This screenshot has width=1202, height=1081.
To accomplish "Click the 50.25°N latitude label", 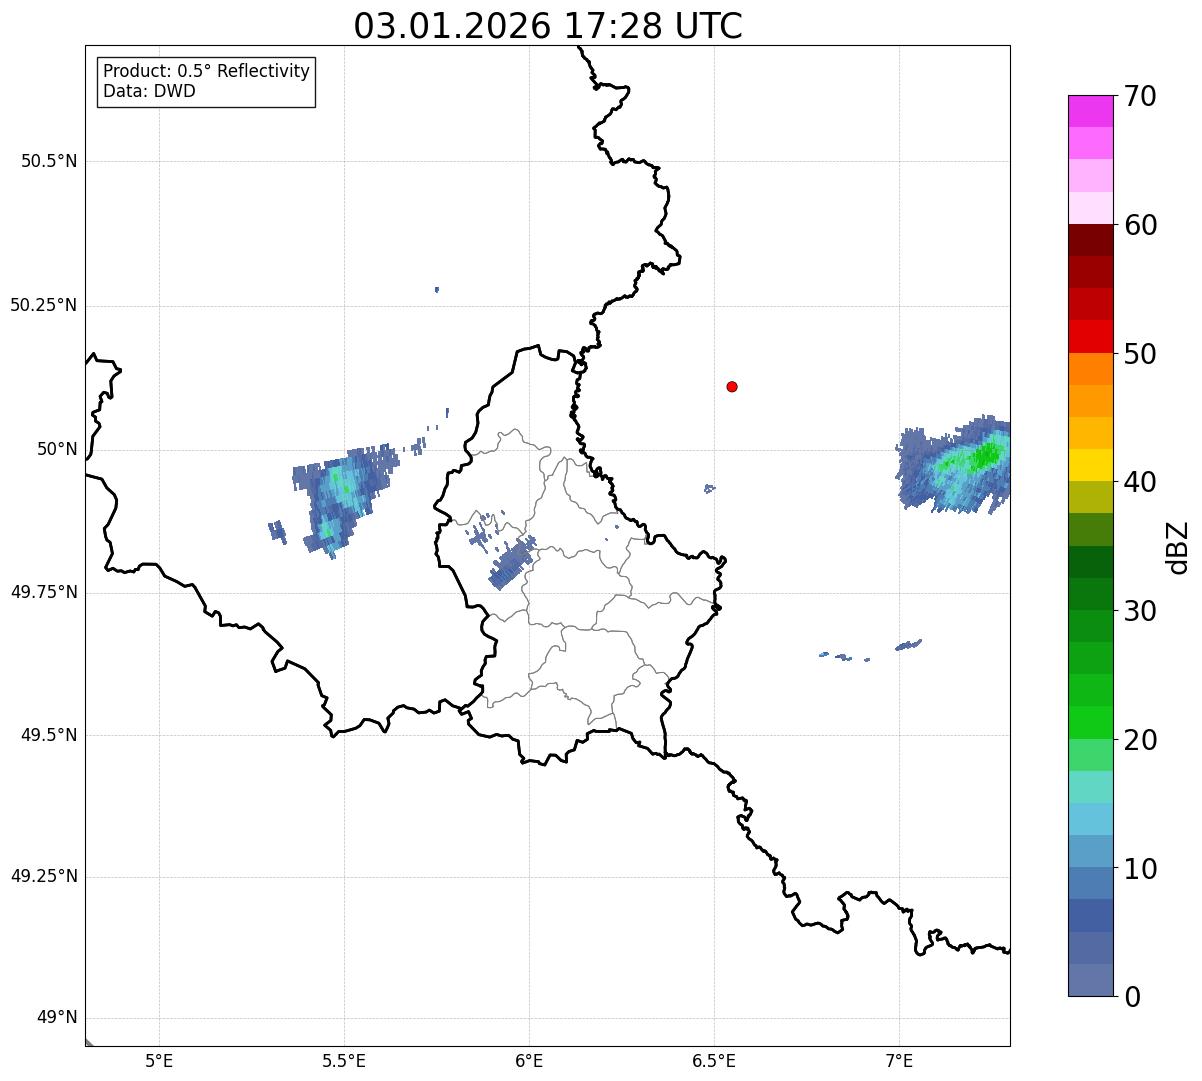I will [x=44, y=305].
